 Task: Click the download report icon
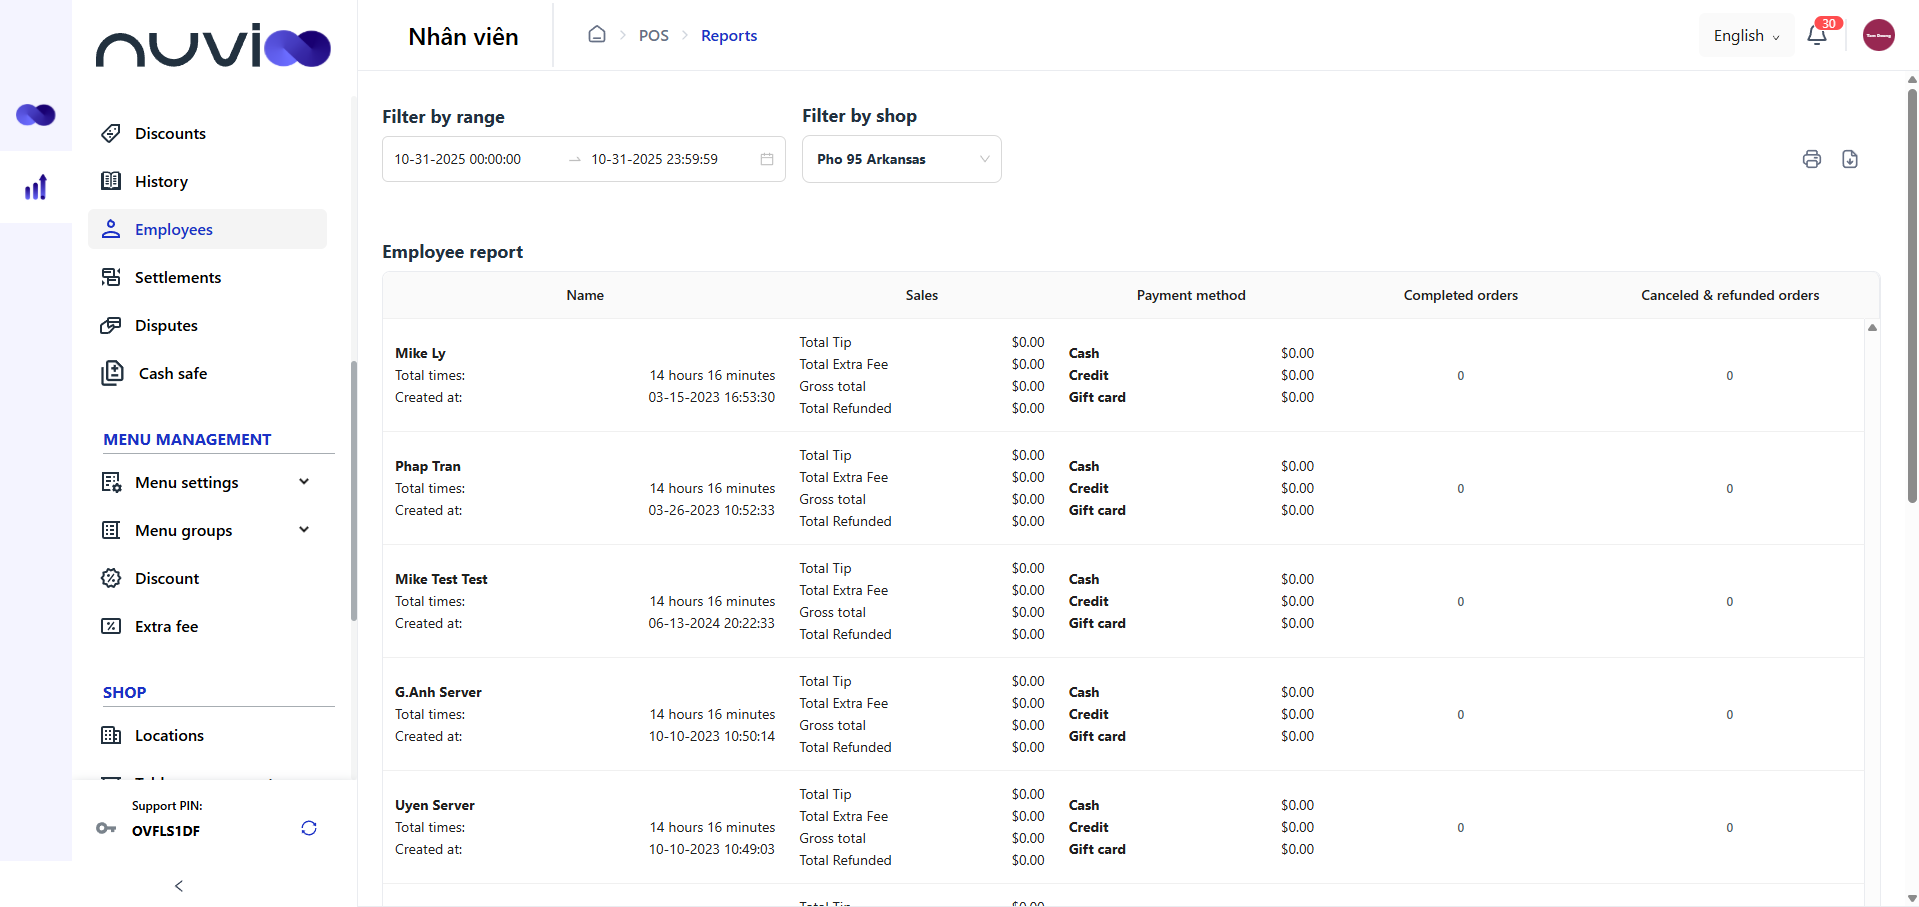(x=1850, y=159)
